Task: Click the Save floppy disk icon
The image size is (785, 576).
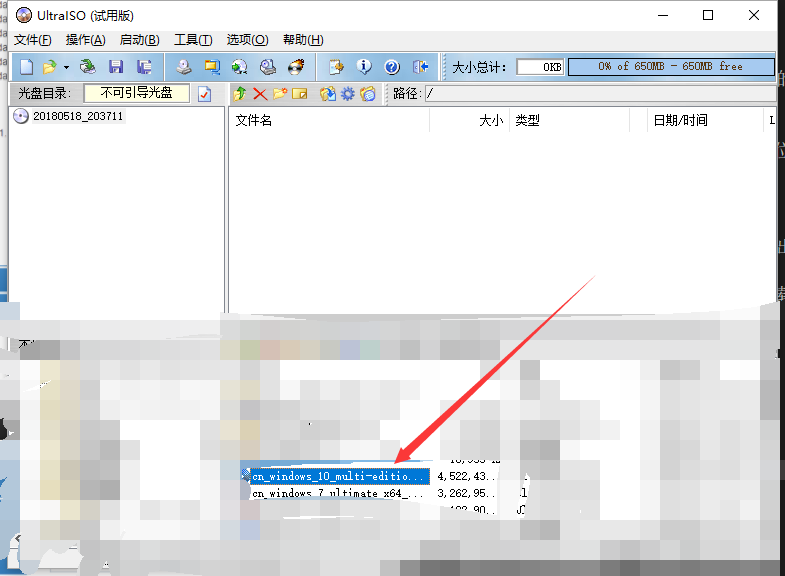Action: click(x=116, y=67)
